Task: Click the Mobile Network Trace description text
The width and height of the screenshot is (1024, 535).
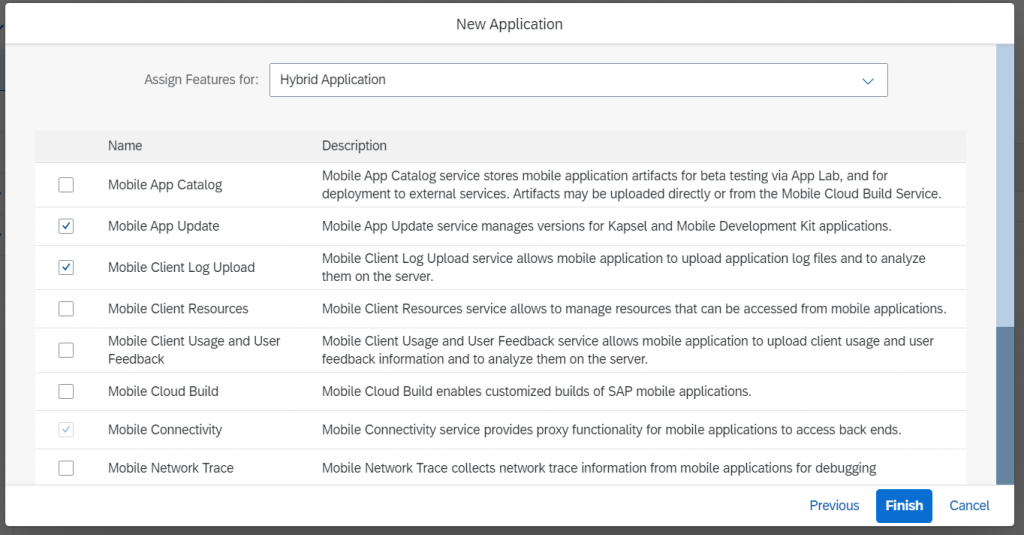Action: point(599,468)
